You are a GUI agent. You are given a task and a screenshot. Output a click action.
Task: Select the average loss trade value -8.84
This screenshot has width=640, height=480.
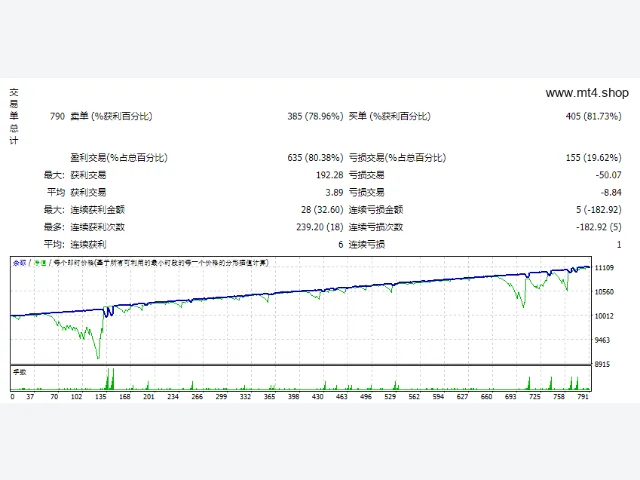[611, 192]
